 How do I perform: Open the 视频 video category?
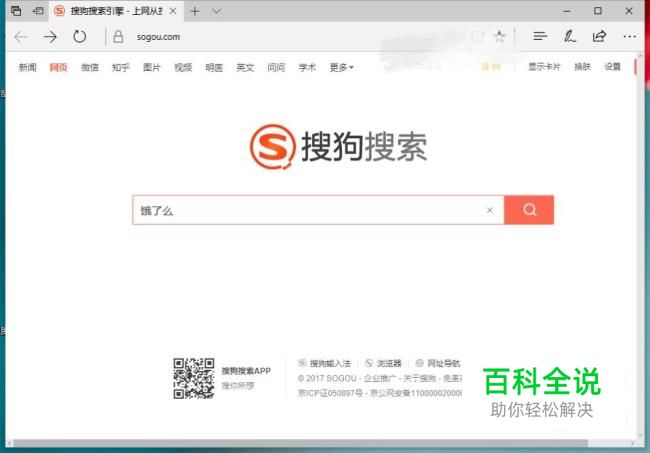tap(183, 67)
